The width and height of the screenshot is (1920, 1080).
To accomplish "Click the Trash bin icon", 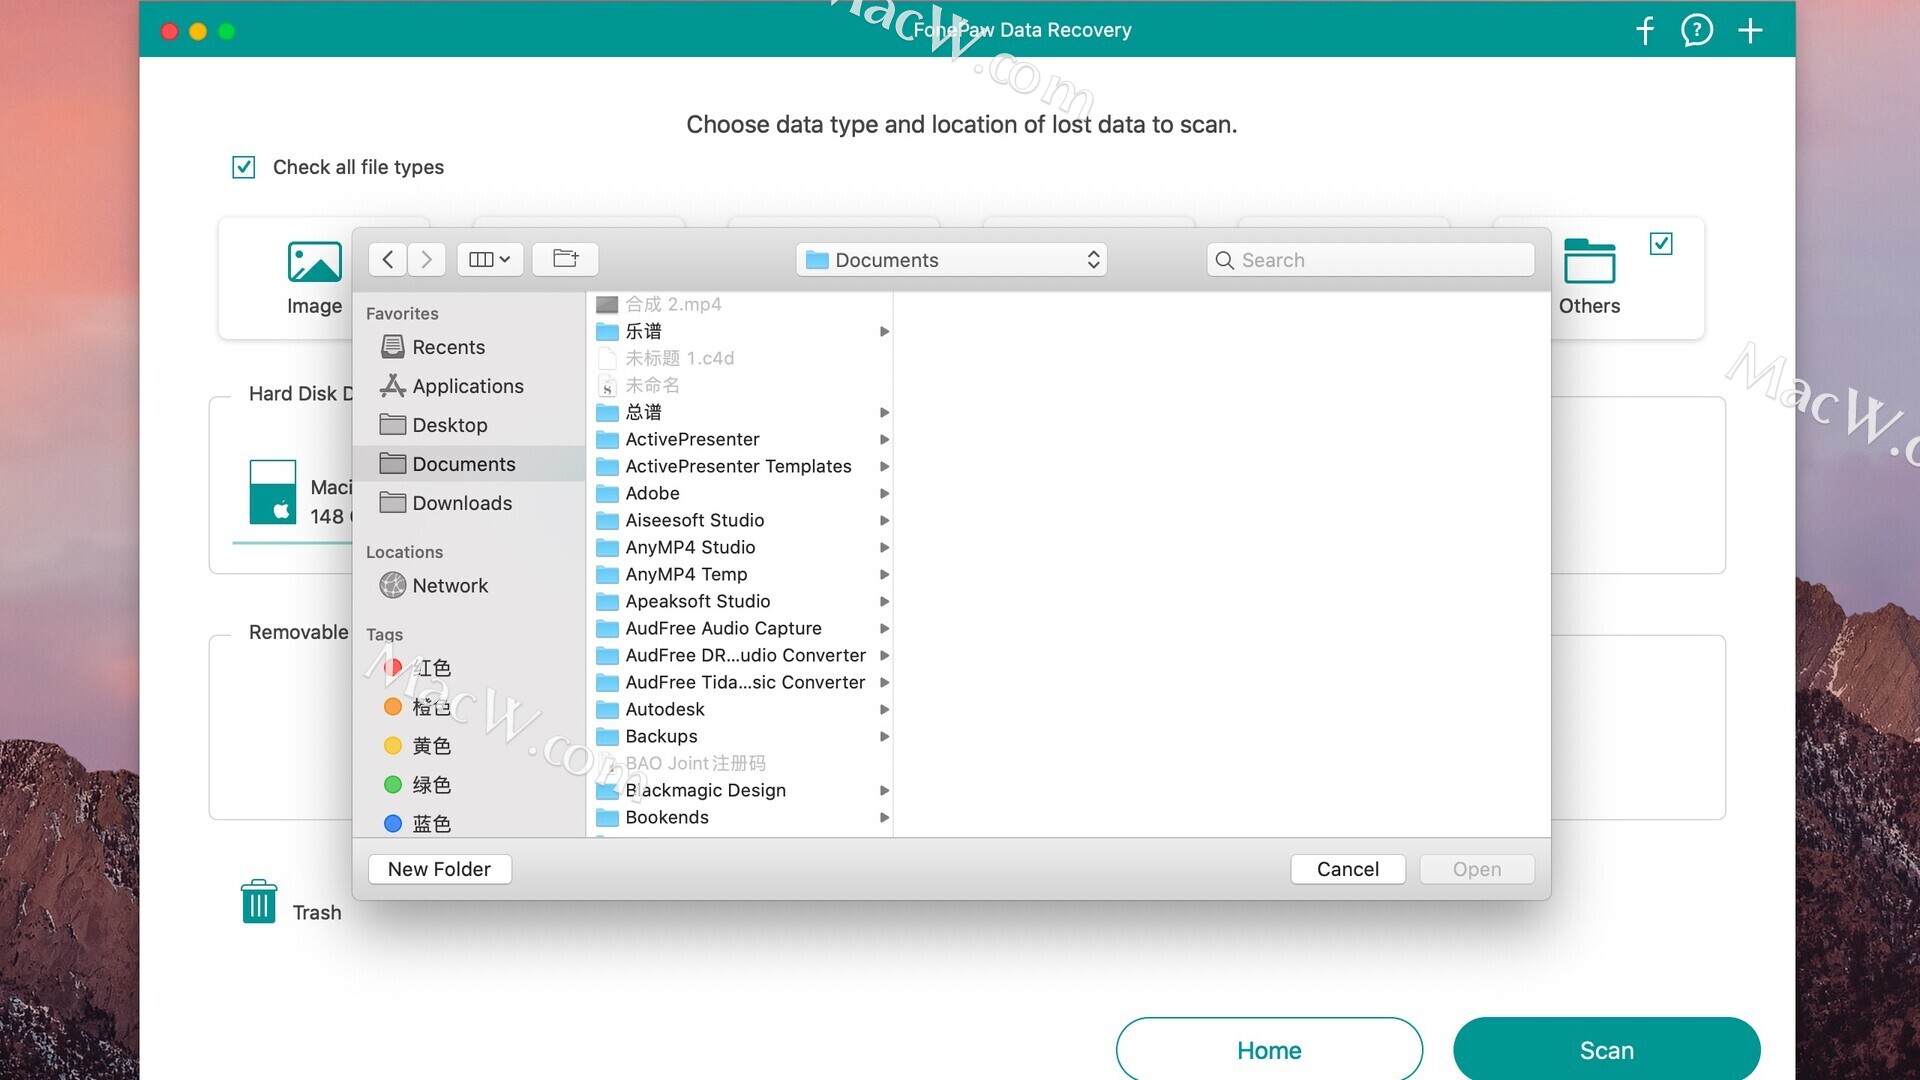I will [259, 902].
